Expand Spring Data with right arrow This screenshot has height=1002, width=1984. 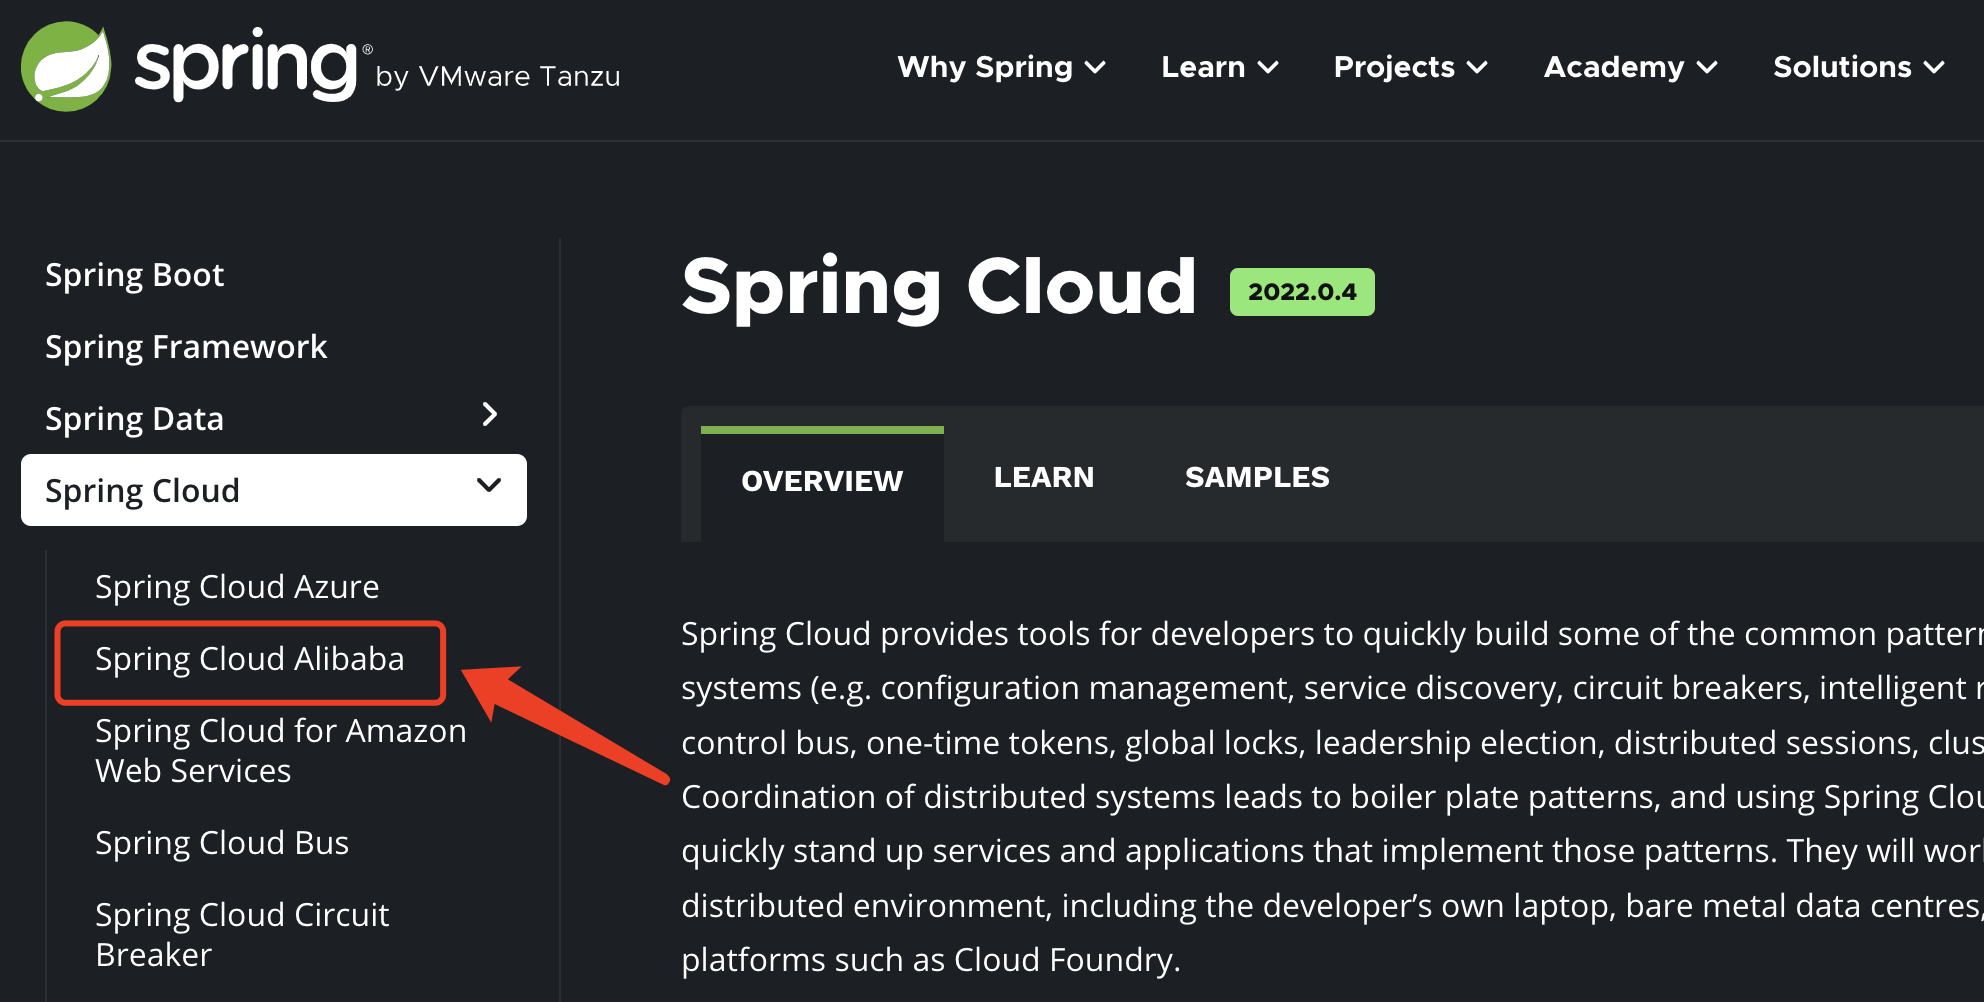click(x=489, y=414)
